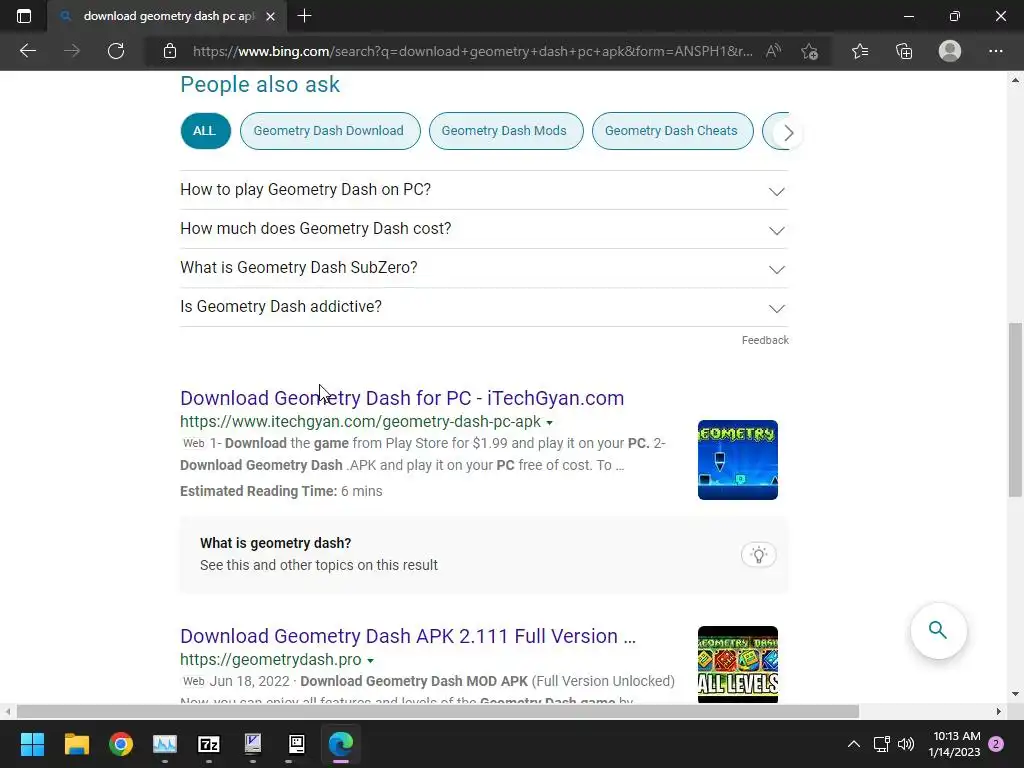Click the vertical scrollbar thumb
Viewport: 1024px width, 768px height.
(1015, 410)
